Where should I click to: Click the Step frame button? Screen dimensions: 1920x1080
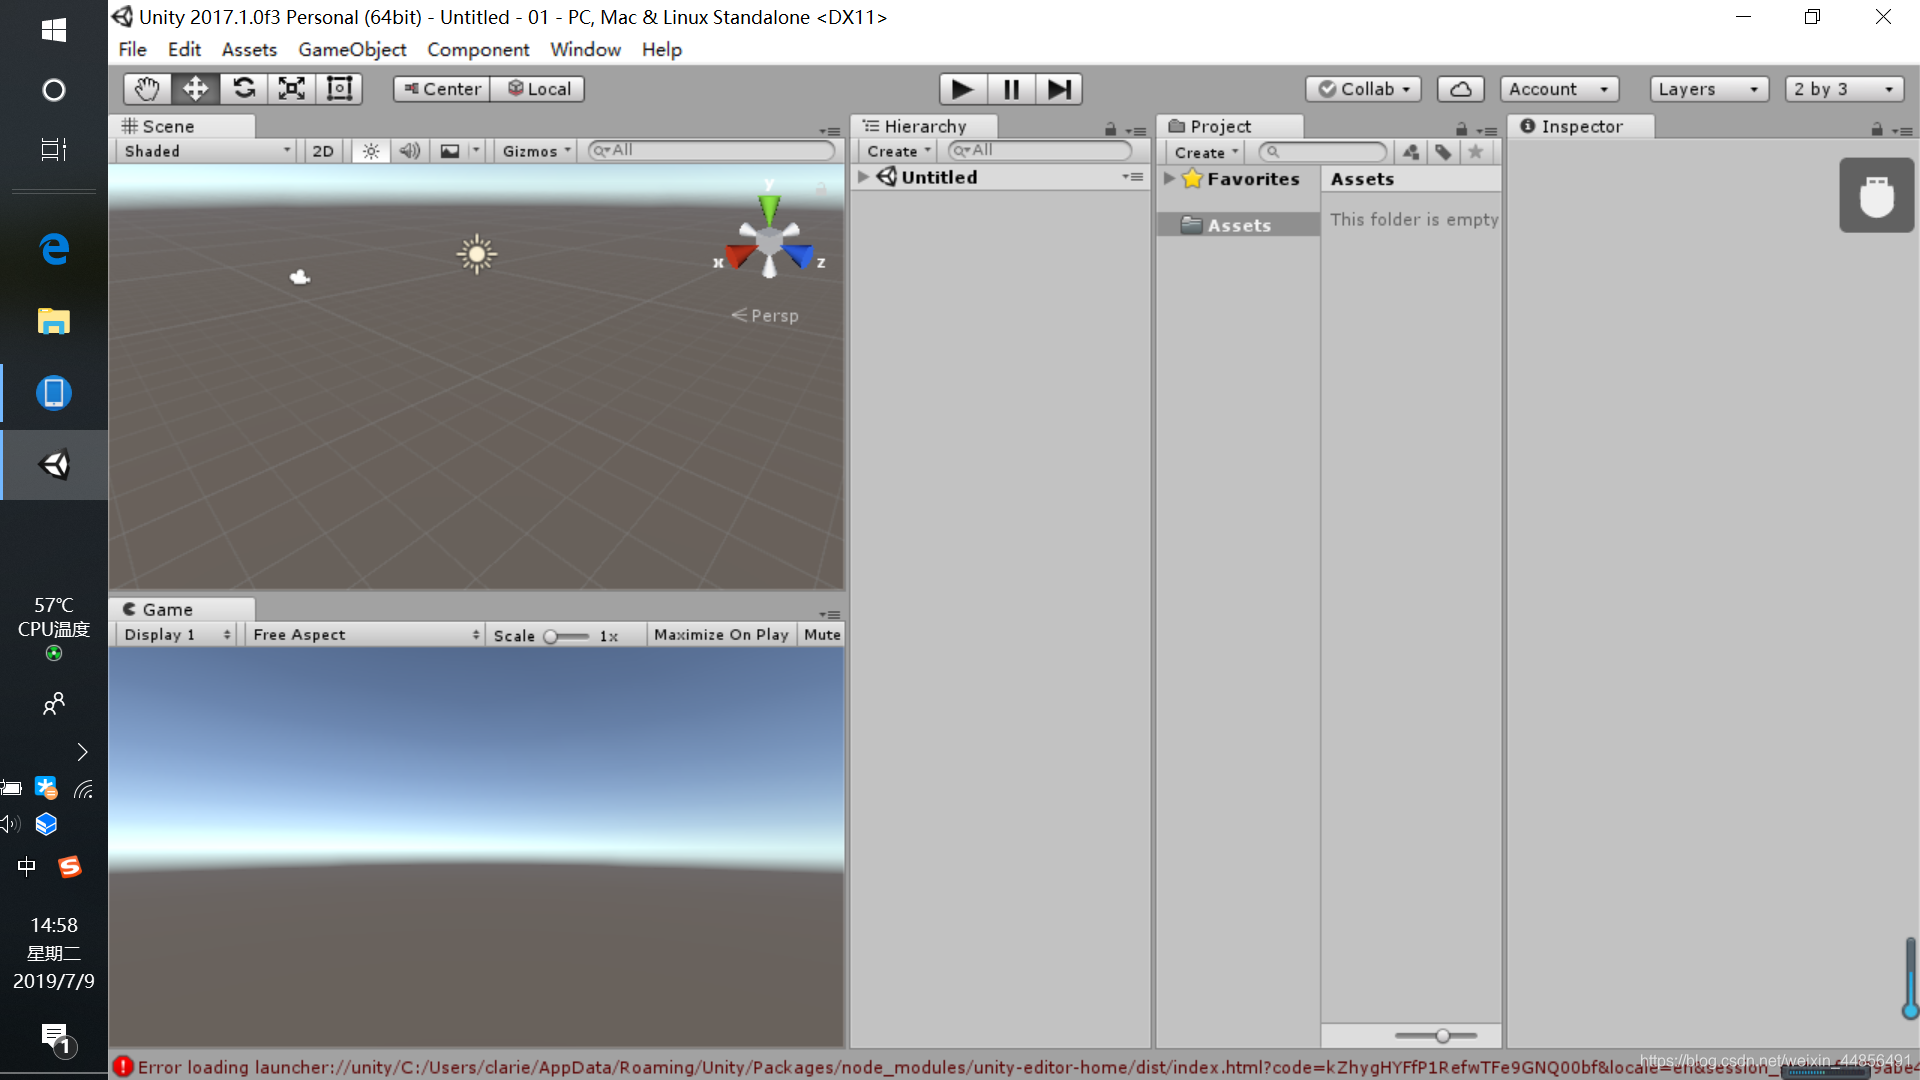(1058, 89)
